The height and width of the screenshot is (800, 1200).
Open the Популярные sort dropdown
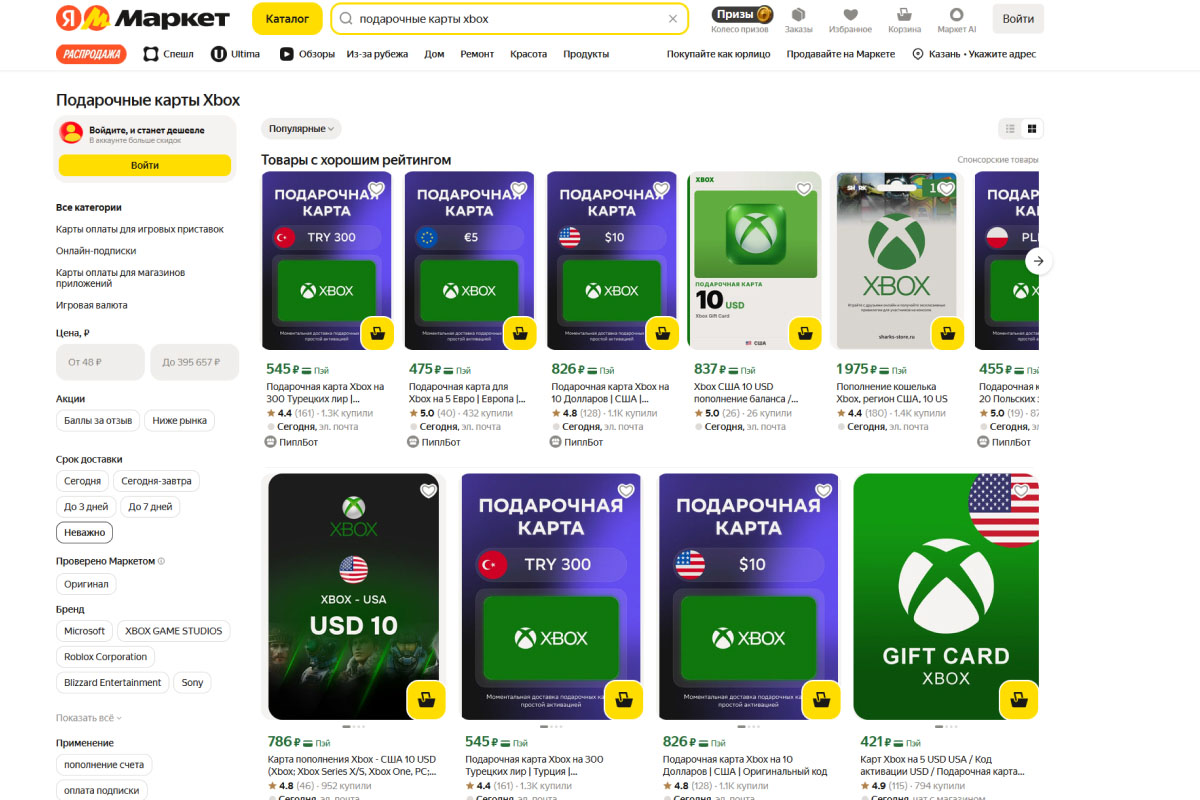coord(301,129)
